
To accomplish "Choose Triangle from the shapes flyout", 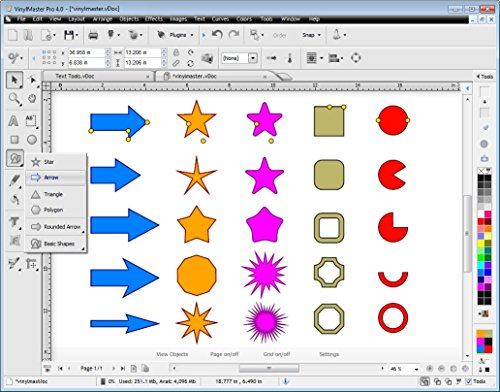I will point(56,194).
